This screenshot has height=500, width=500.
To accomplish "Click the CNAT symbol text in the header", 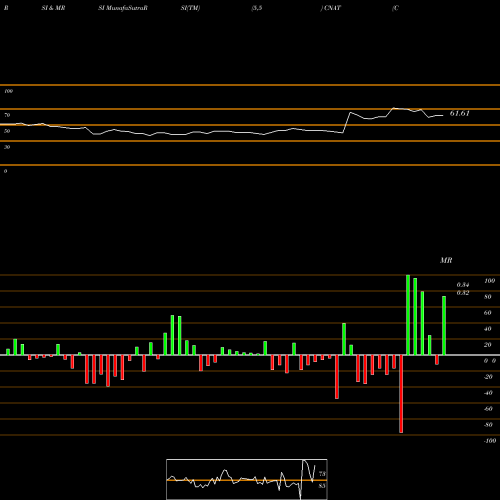I will pyautogui.click(x=332, y=8).
